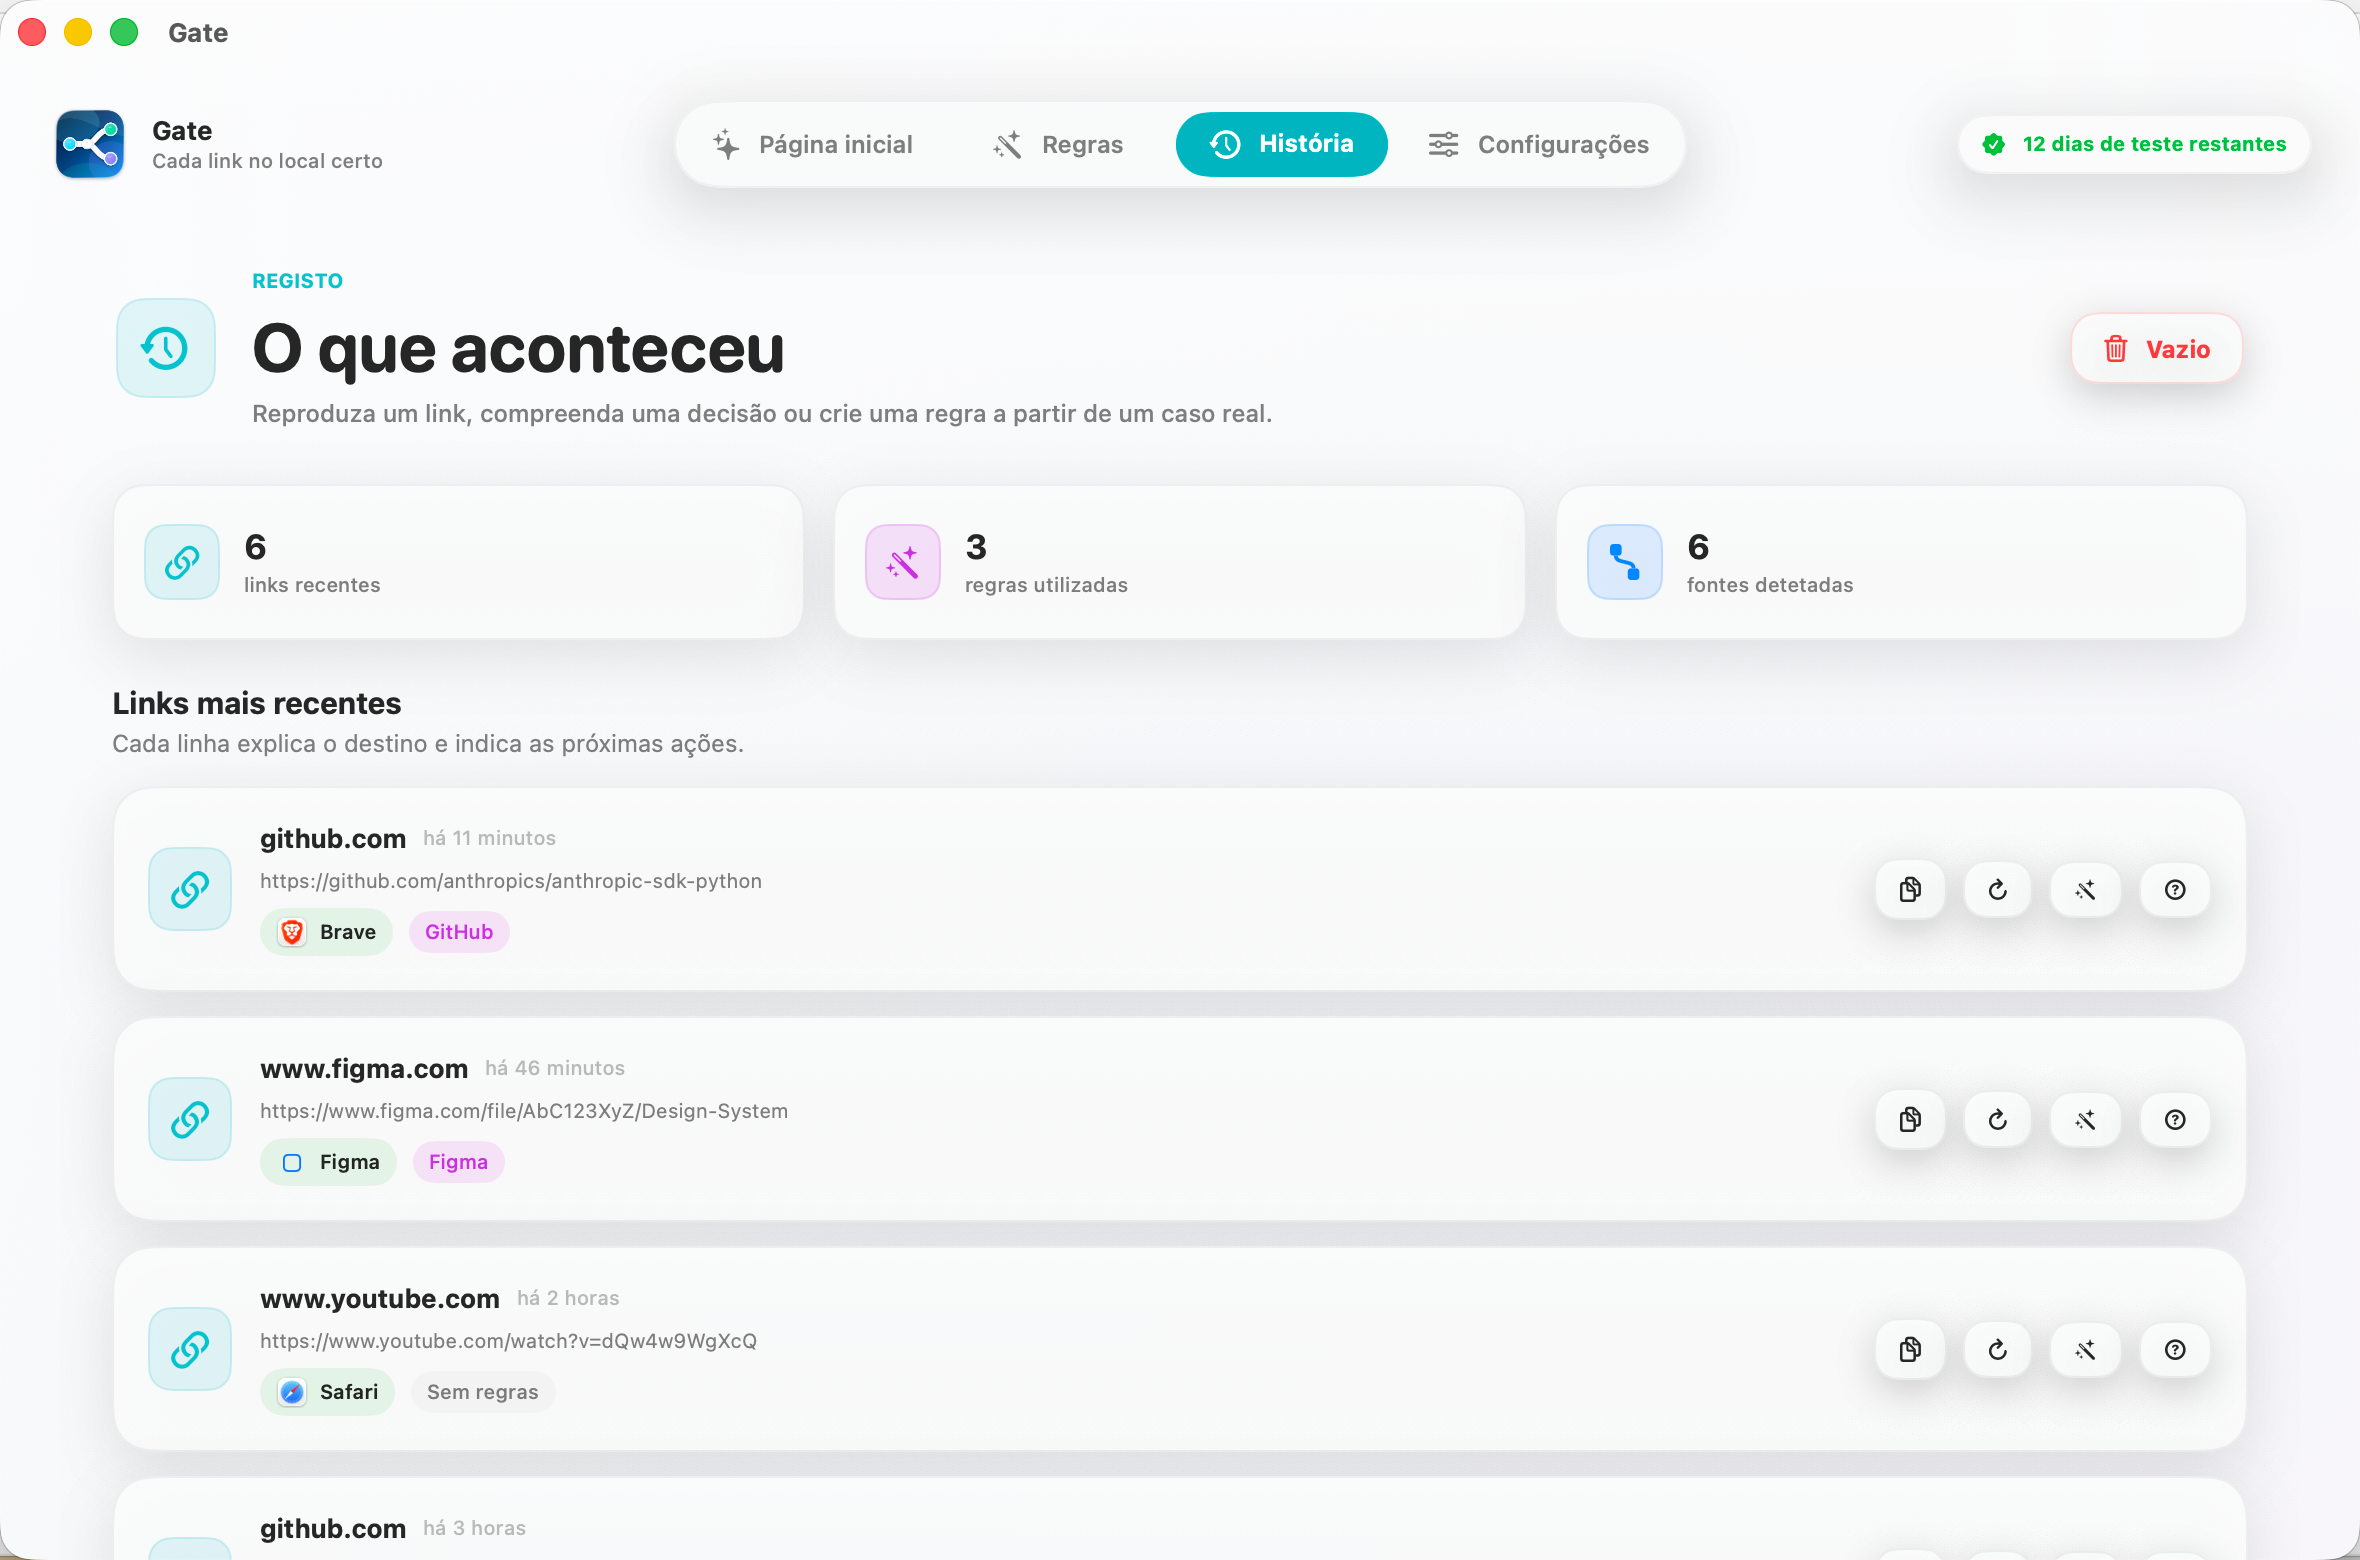Screen dimensions: 2360x1560
Task: Select the História tab
Action: click(x=1281, y=145)
